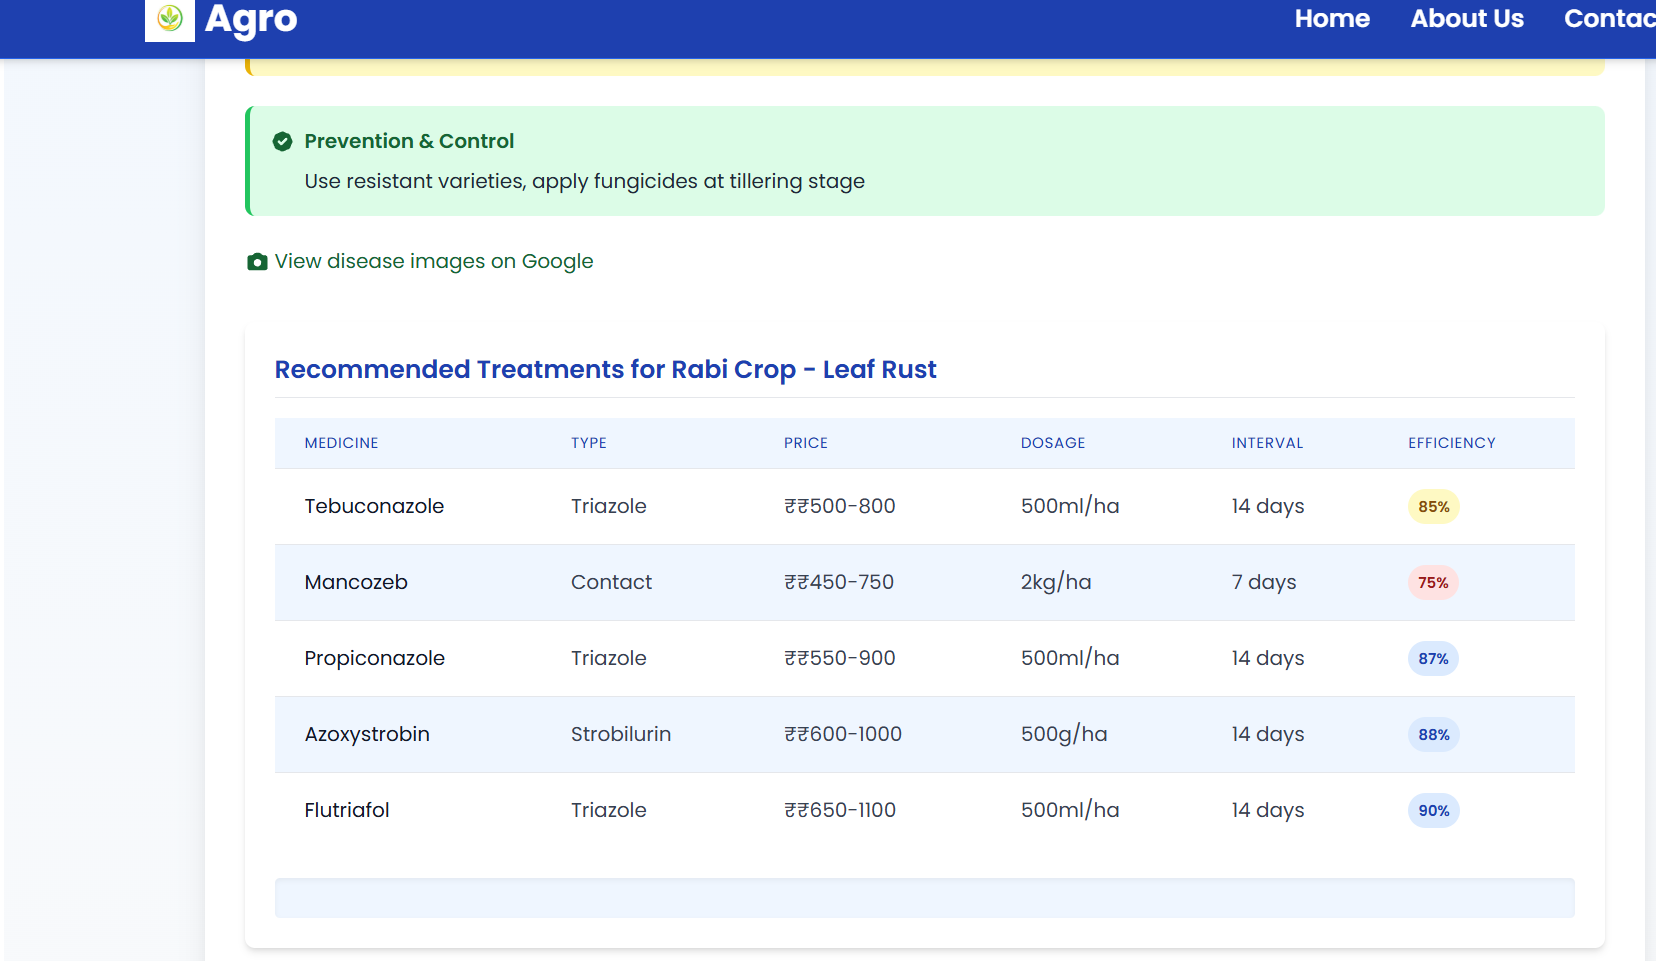Click the Recommended Treatments for Rabi Crop heading

pyautogui.click(x=605, y=370)
